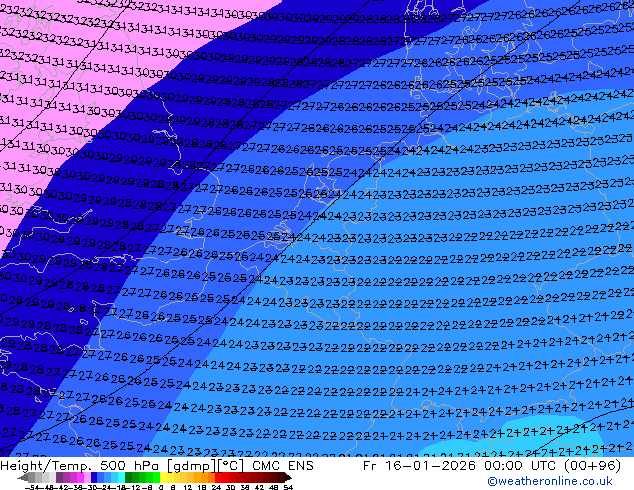This screenshot has height=490, width=634.
Task: Click the cyan swatch left of -18
Action: point(121,477)
